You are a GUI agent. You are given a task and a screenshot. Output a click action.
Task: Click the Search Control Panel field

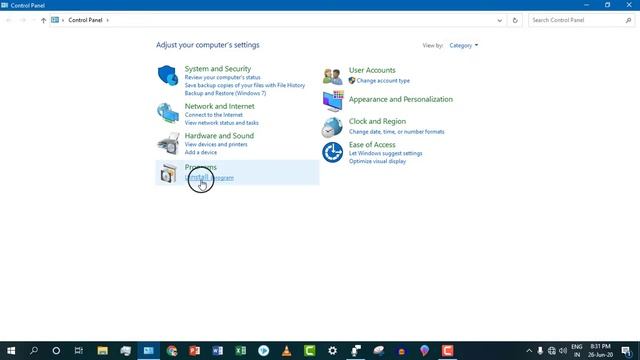tap(581, 20)
